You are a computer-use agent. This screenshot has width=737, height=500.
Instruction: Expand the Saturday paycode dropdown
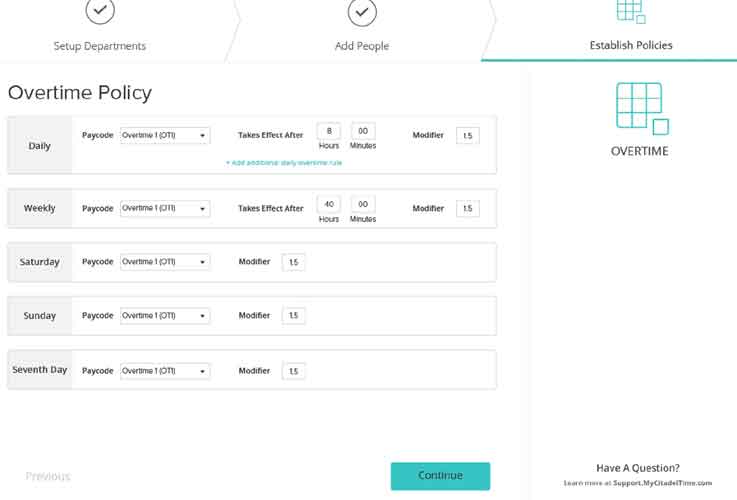165,262
